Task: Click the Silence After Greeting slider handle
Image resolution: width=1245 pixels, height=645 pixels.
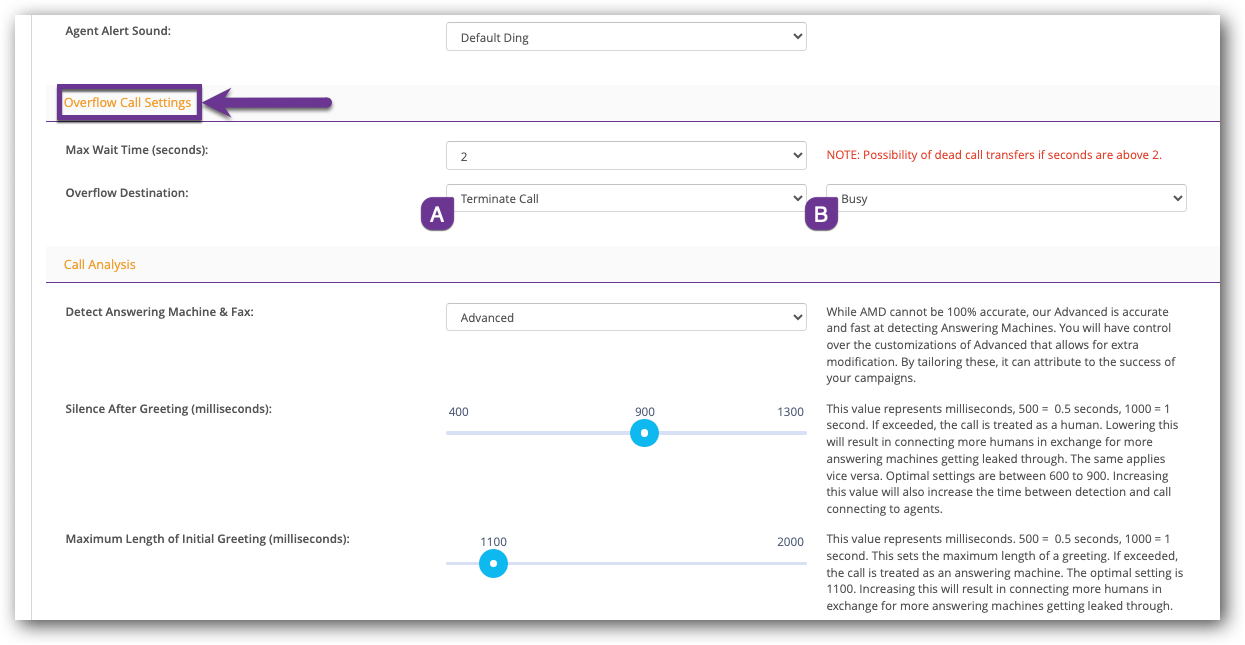Action: 645,433
